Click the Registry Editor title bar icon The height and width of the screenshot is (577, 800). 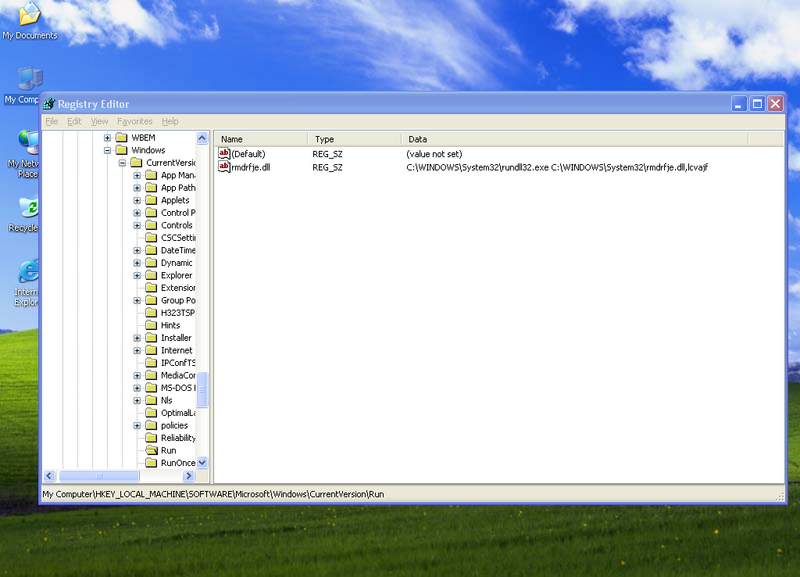point(49,104)
